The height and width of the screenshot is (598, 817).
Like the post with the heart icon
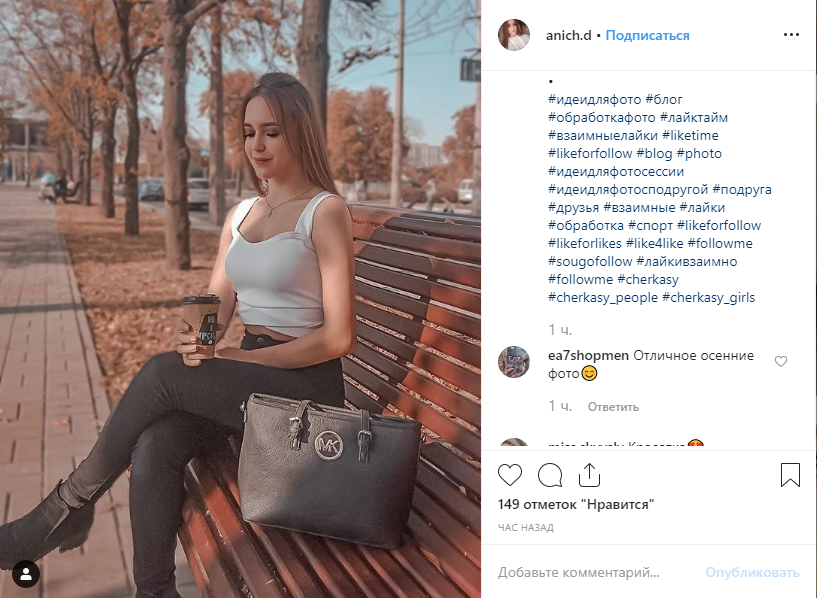coord(510,475)
